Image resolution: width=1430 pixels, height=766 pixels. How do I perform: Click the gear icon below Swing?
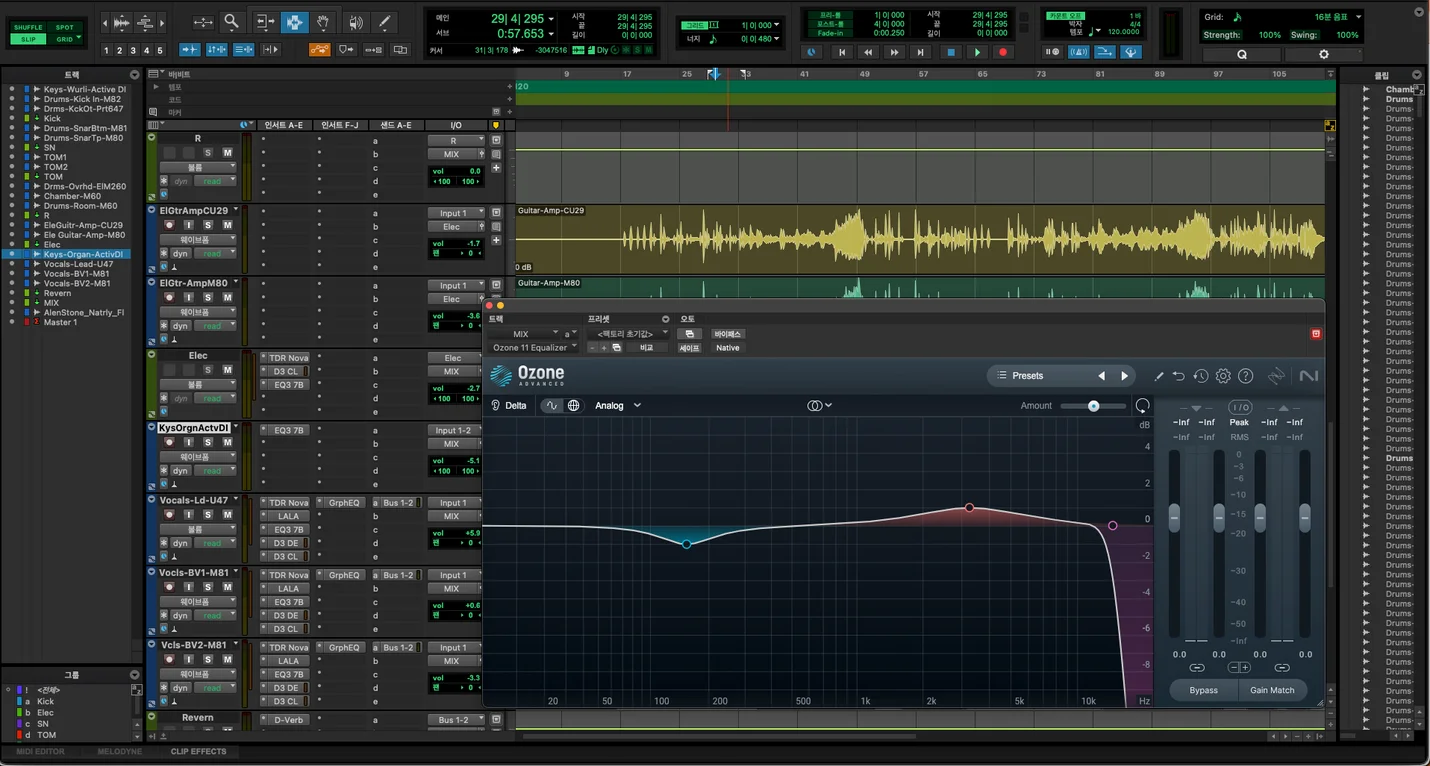pos(1324,55)
